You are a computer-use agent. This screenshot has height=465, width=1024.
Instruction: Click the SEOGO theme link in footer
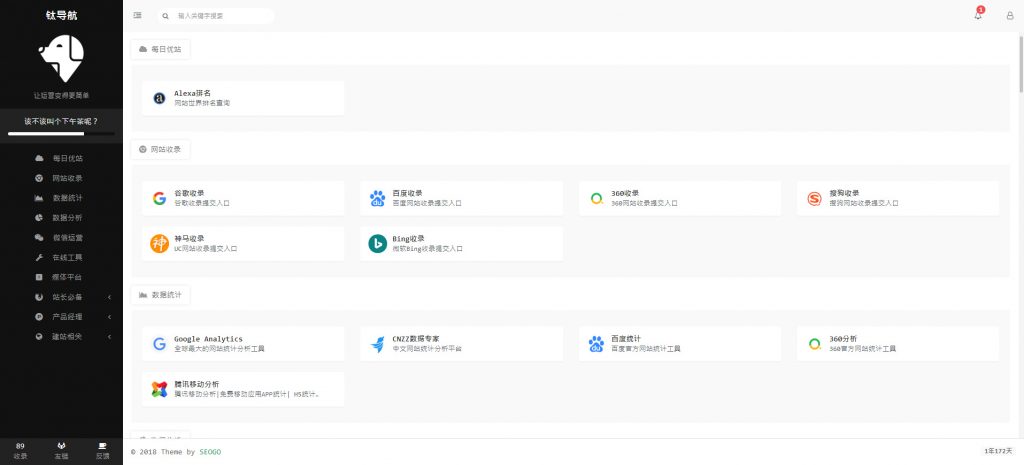click(210, 452)
